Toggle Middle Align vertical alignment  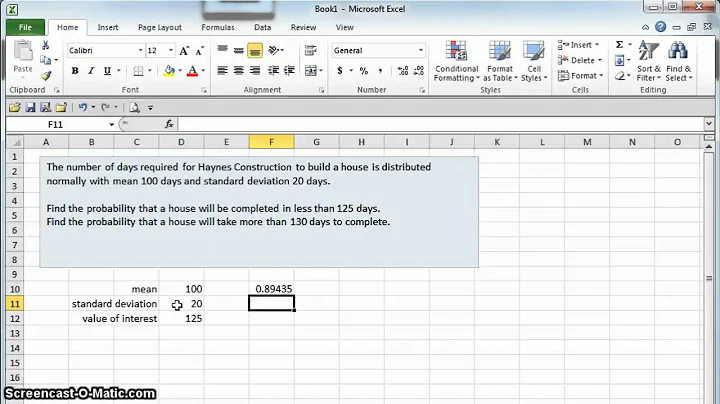[x=238, y=50]
